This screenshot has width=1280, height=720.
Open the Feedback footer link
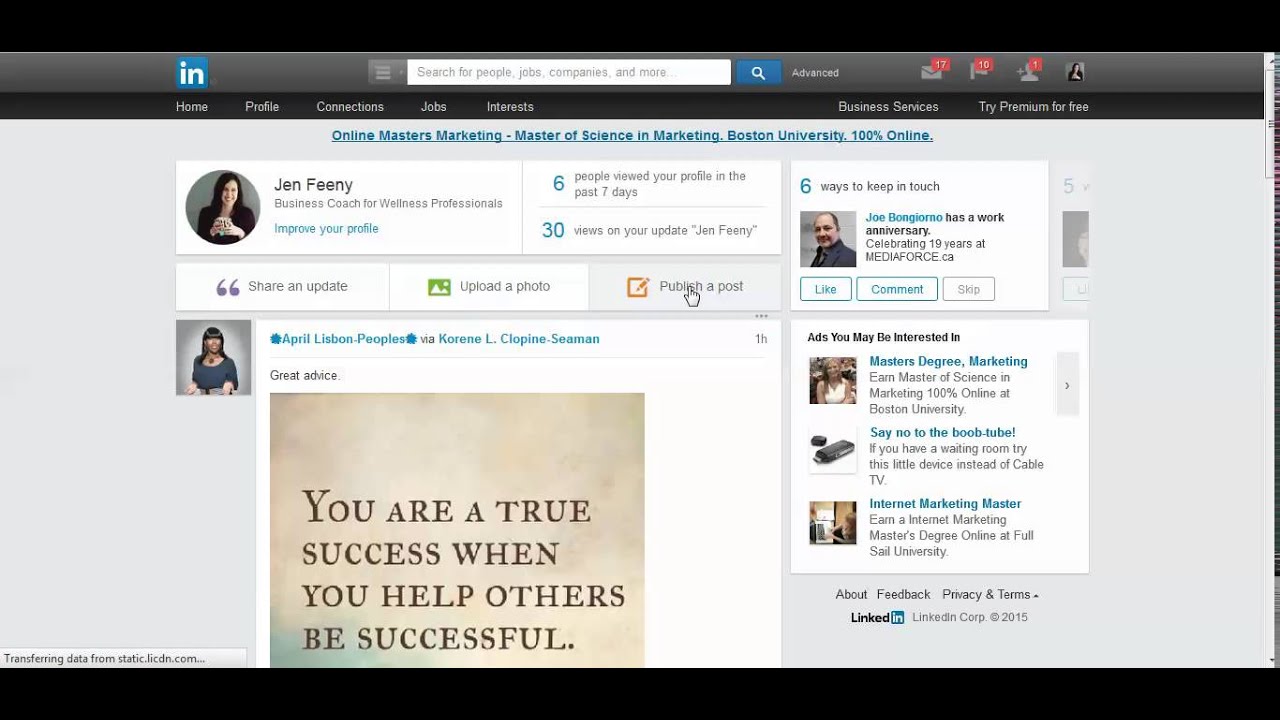tap(903, 594)
